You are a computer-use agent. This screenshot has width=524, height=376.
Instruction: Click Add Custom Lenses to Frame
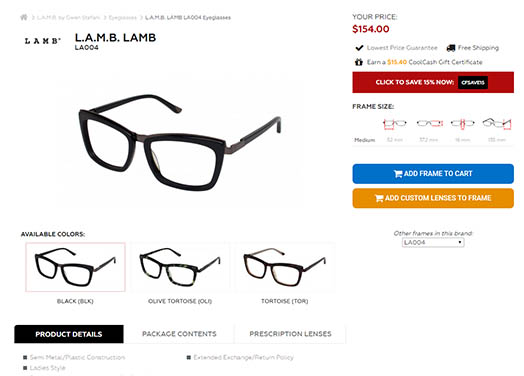[x=433, y=198]
